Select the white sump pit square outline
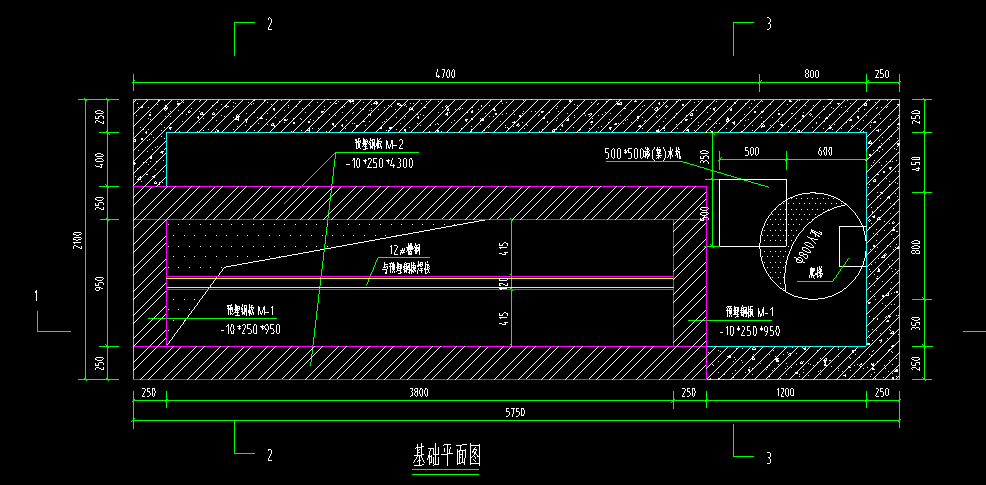The width and height of the screenshot is (986, 485). (753, 213)
